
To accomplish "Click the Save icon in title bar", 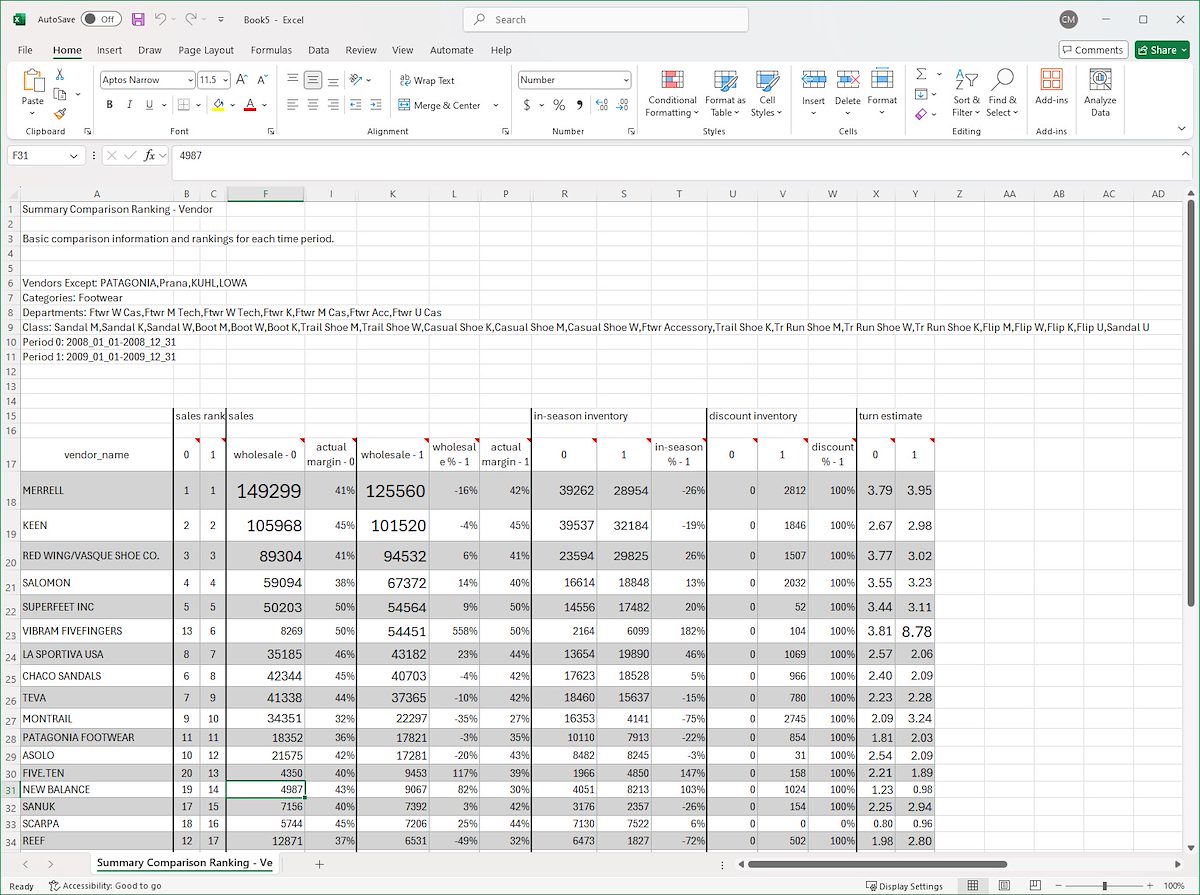I will [x=137, y=19].
